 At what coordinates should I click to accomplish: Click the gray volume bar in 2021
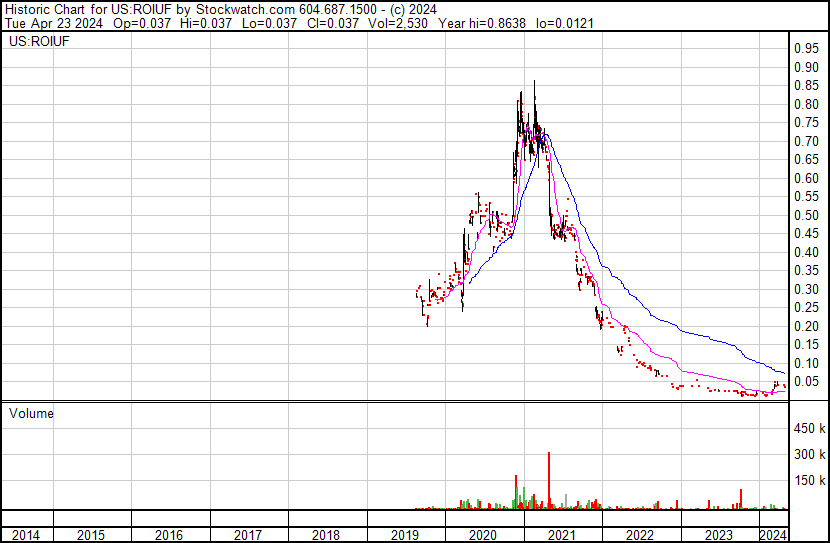pyautogui.click(x=566, y=501)
